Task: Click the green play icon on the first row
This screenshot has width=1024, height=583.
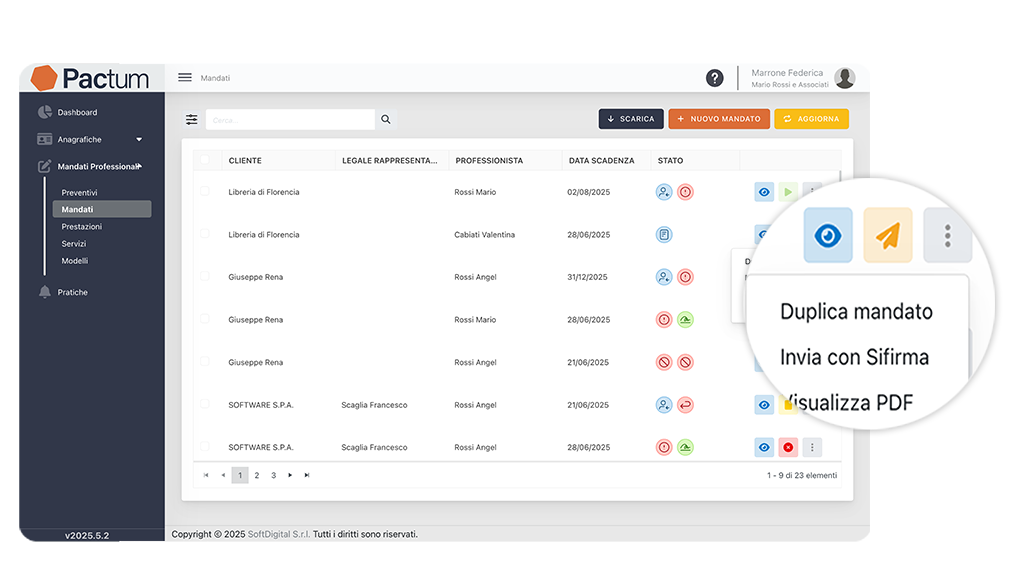Action: [x=787, y=191]
